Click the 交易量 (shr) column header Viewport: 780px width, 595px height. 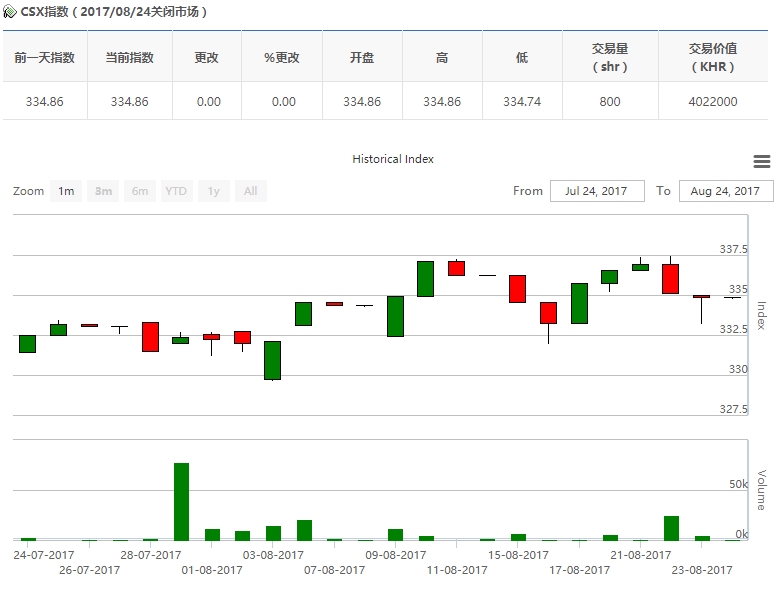(610, 58)
